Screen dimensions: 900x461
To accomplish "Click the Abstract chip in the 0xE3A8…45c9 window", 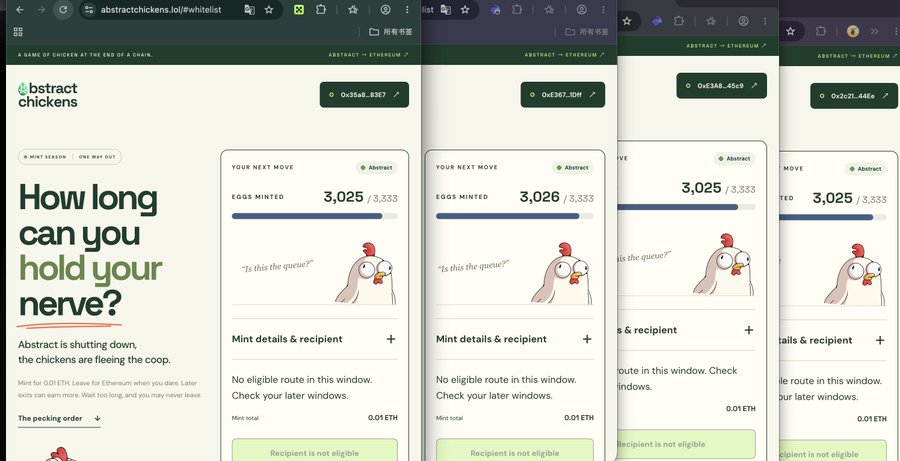I will click(735, 158).
